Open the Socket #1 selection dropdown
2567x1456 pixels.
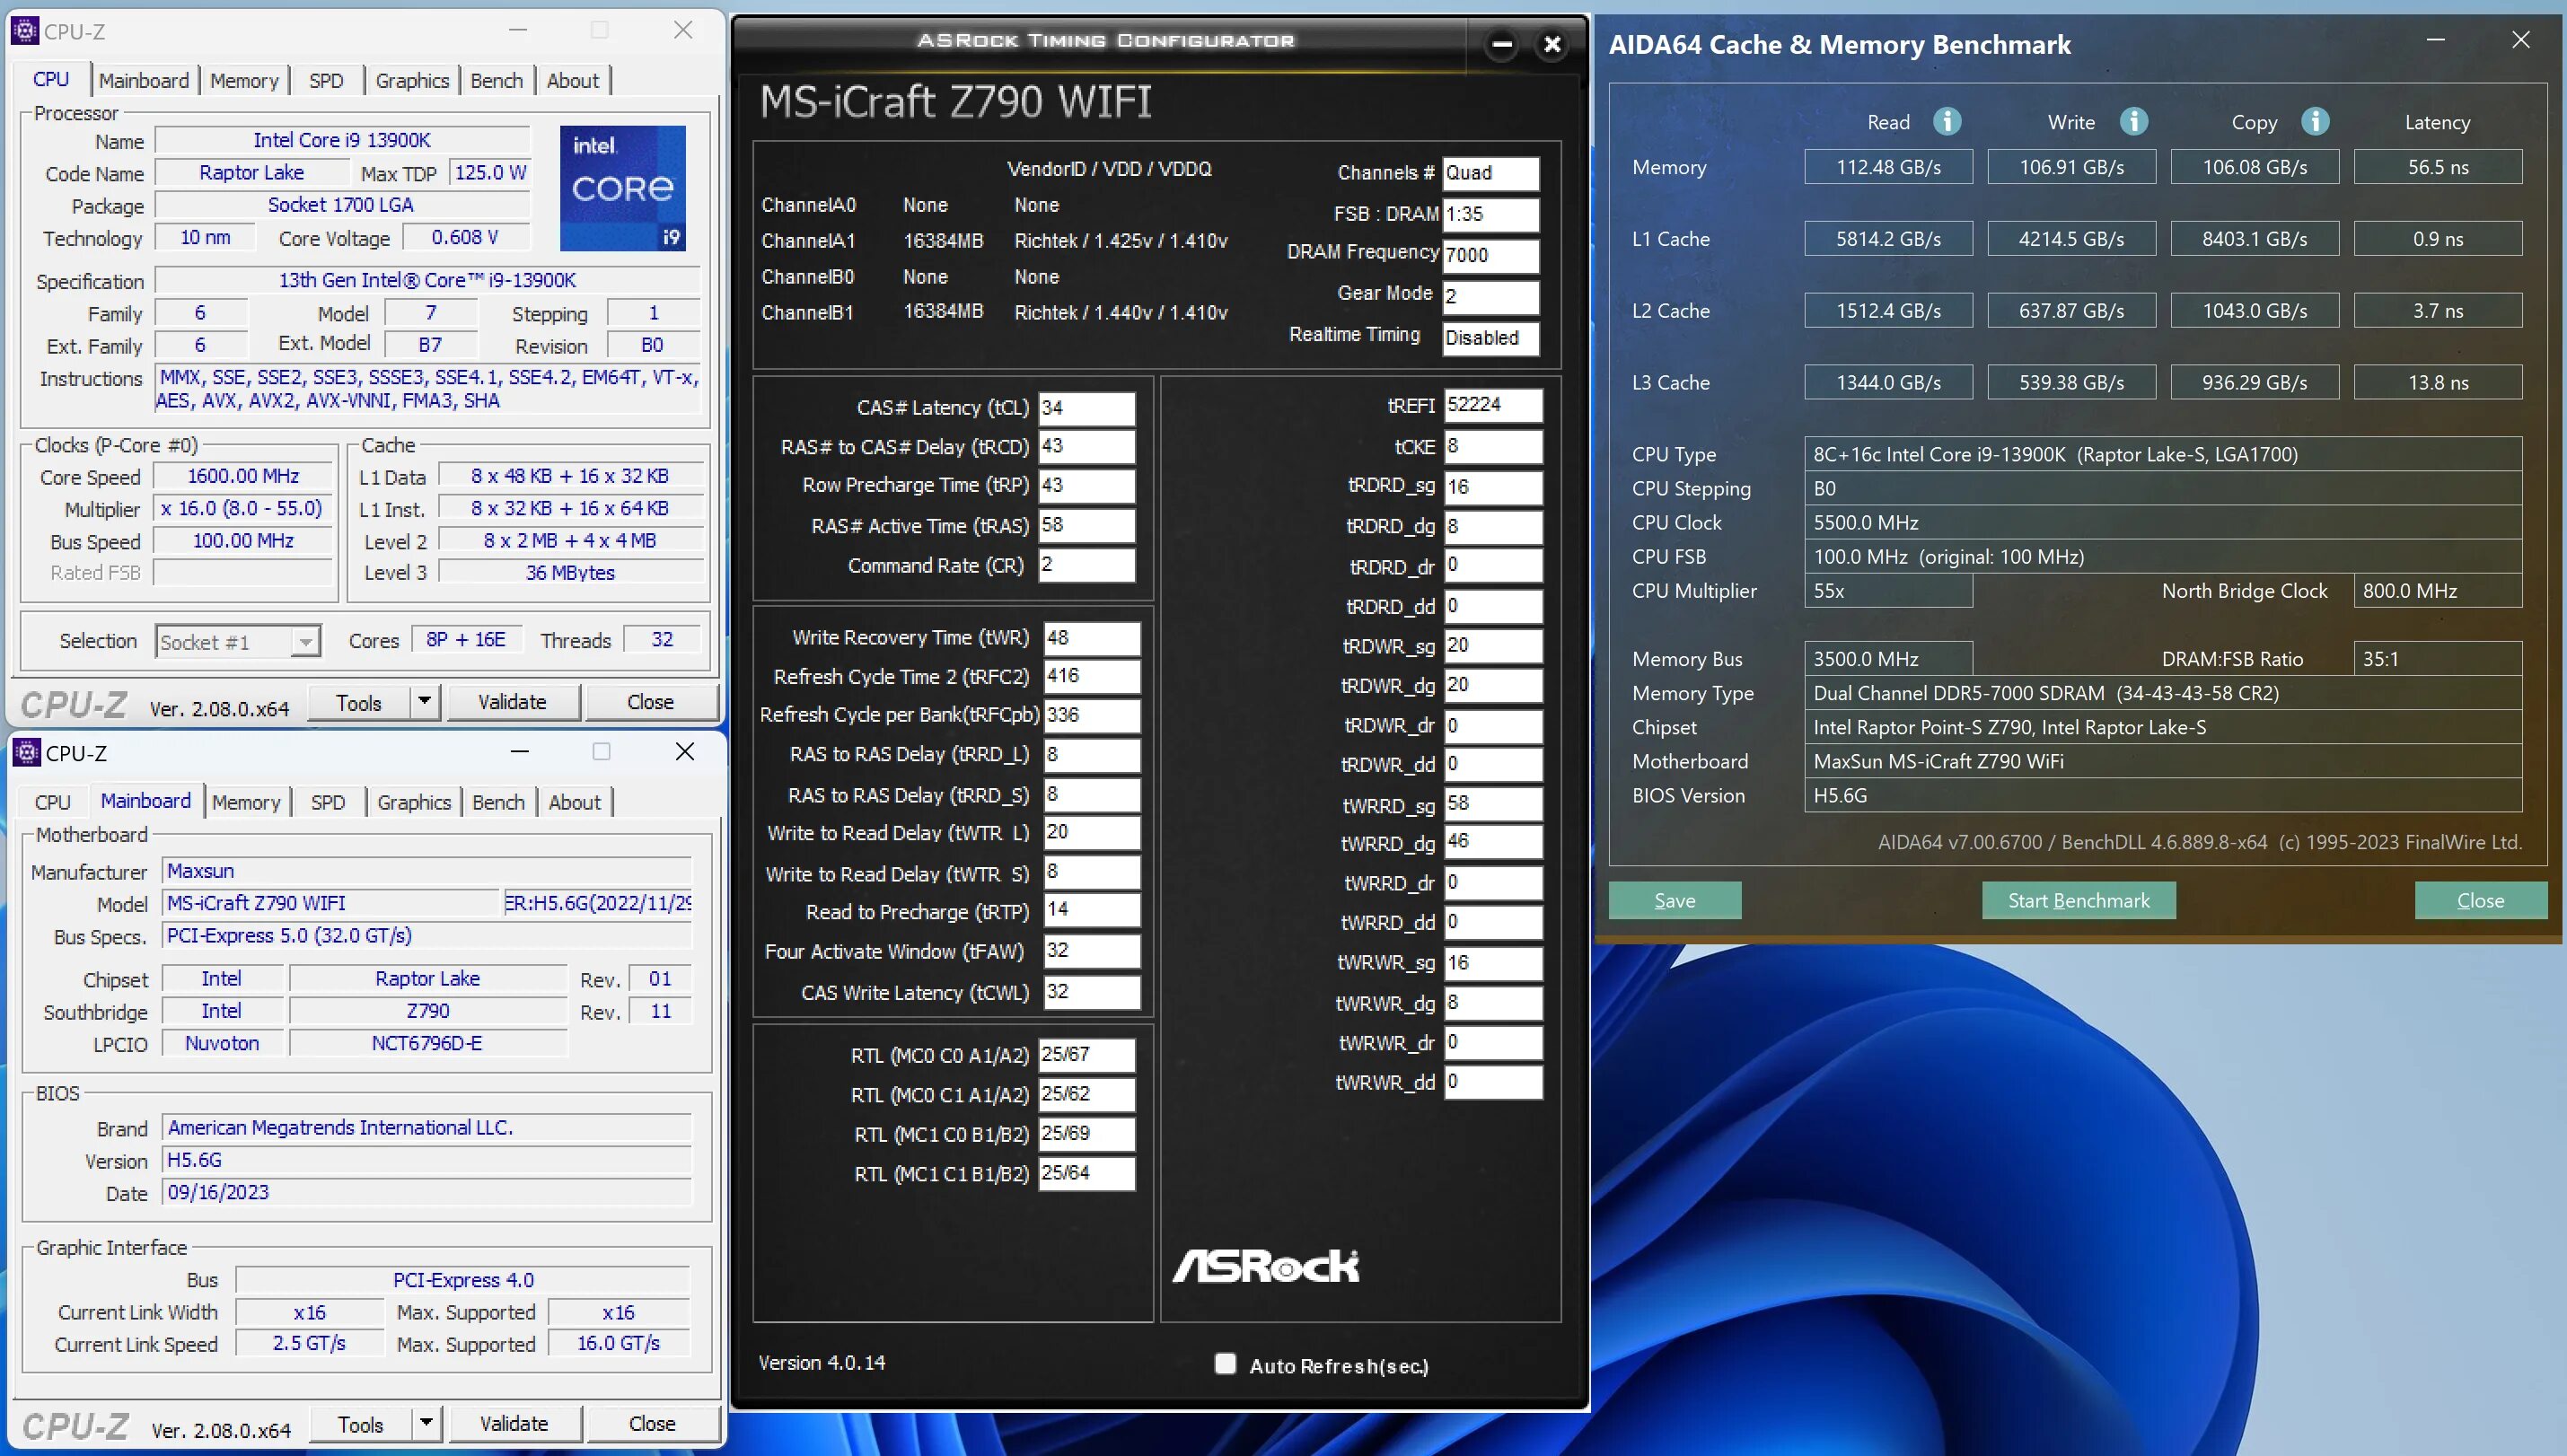305,641
